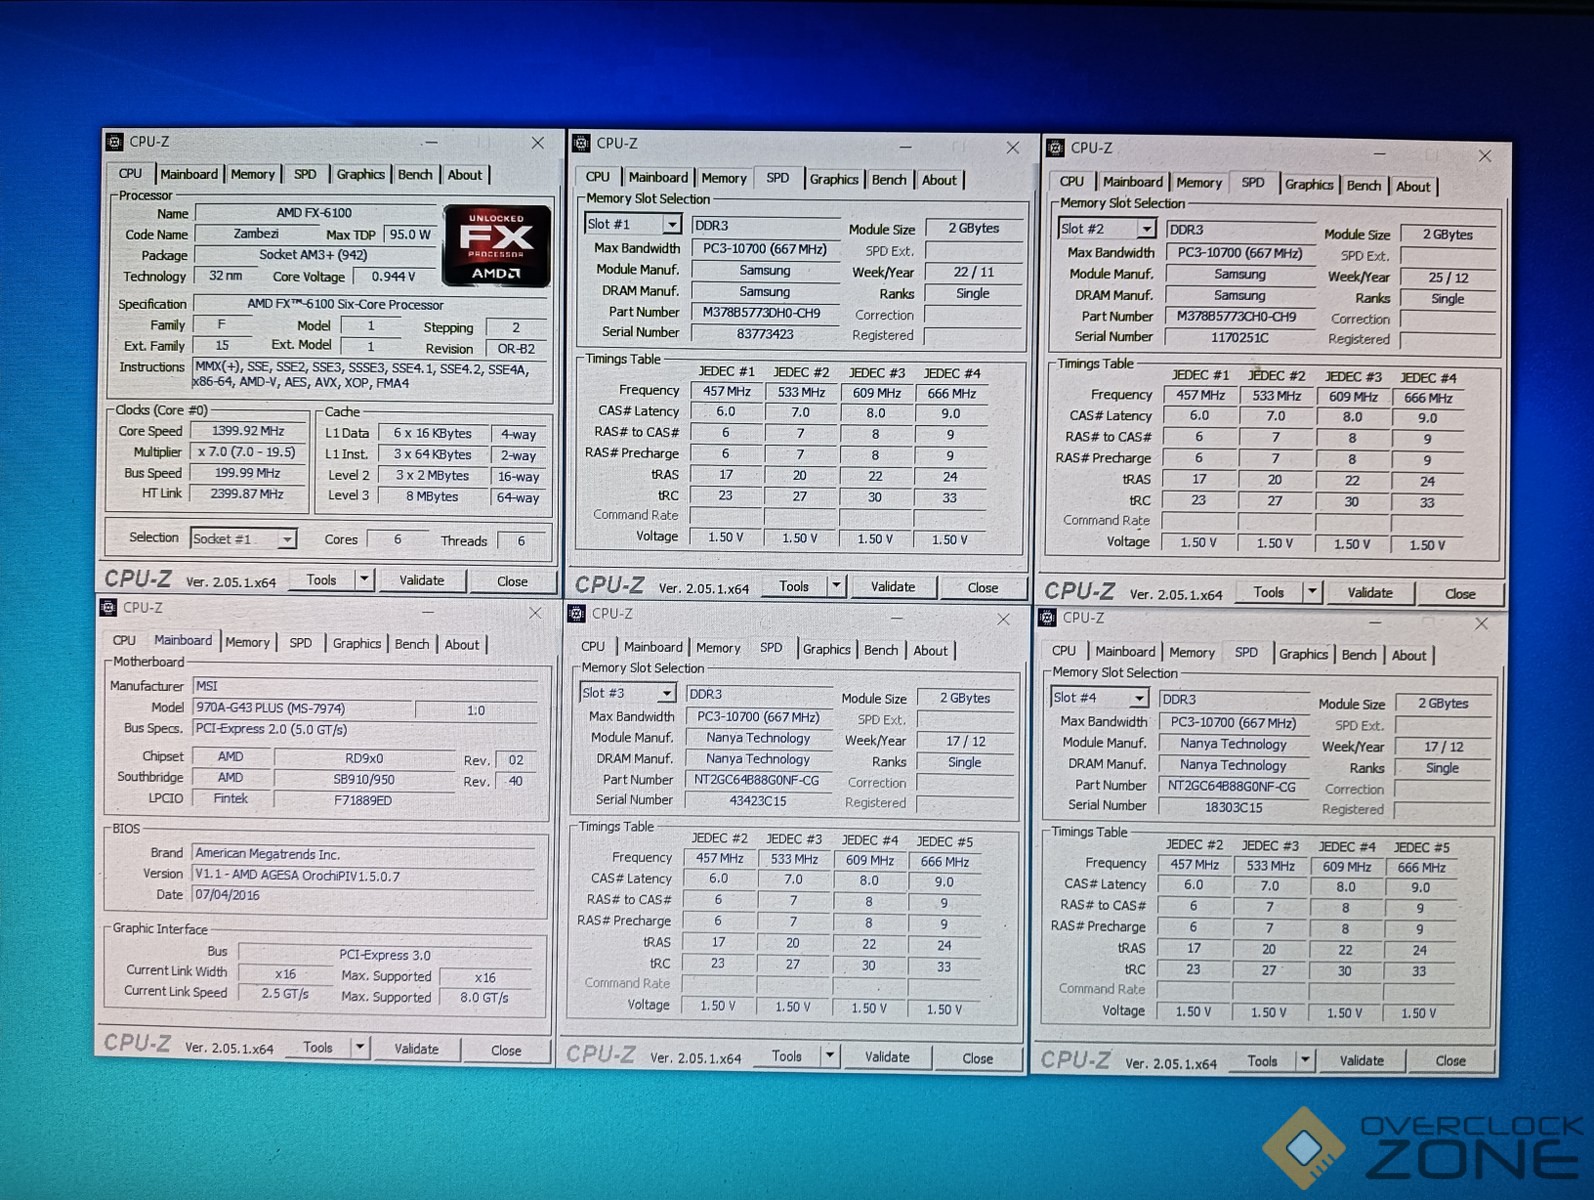This screenshot has height=1200, width=1594.
Task: Click the serial number '43423C15'
Action: click(x=758, y=800)
